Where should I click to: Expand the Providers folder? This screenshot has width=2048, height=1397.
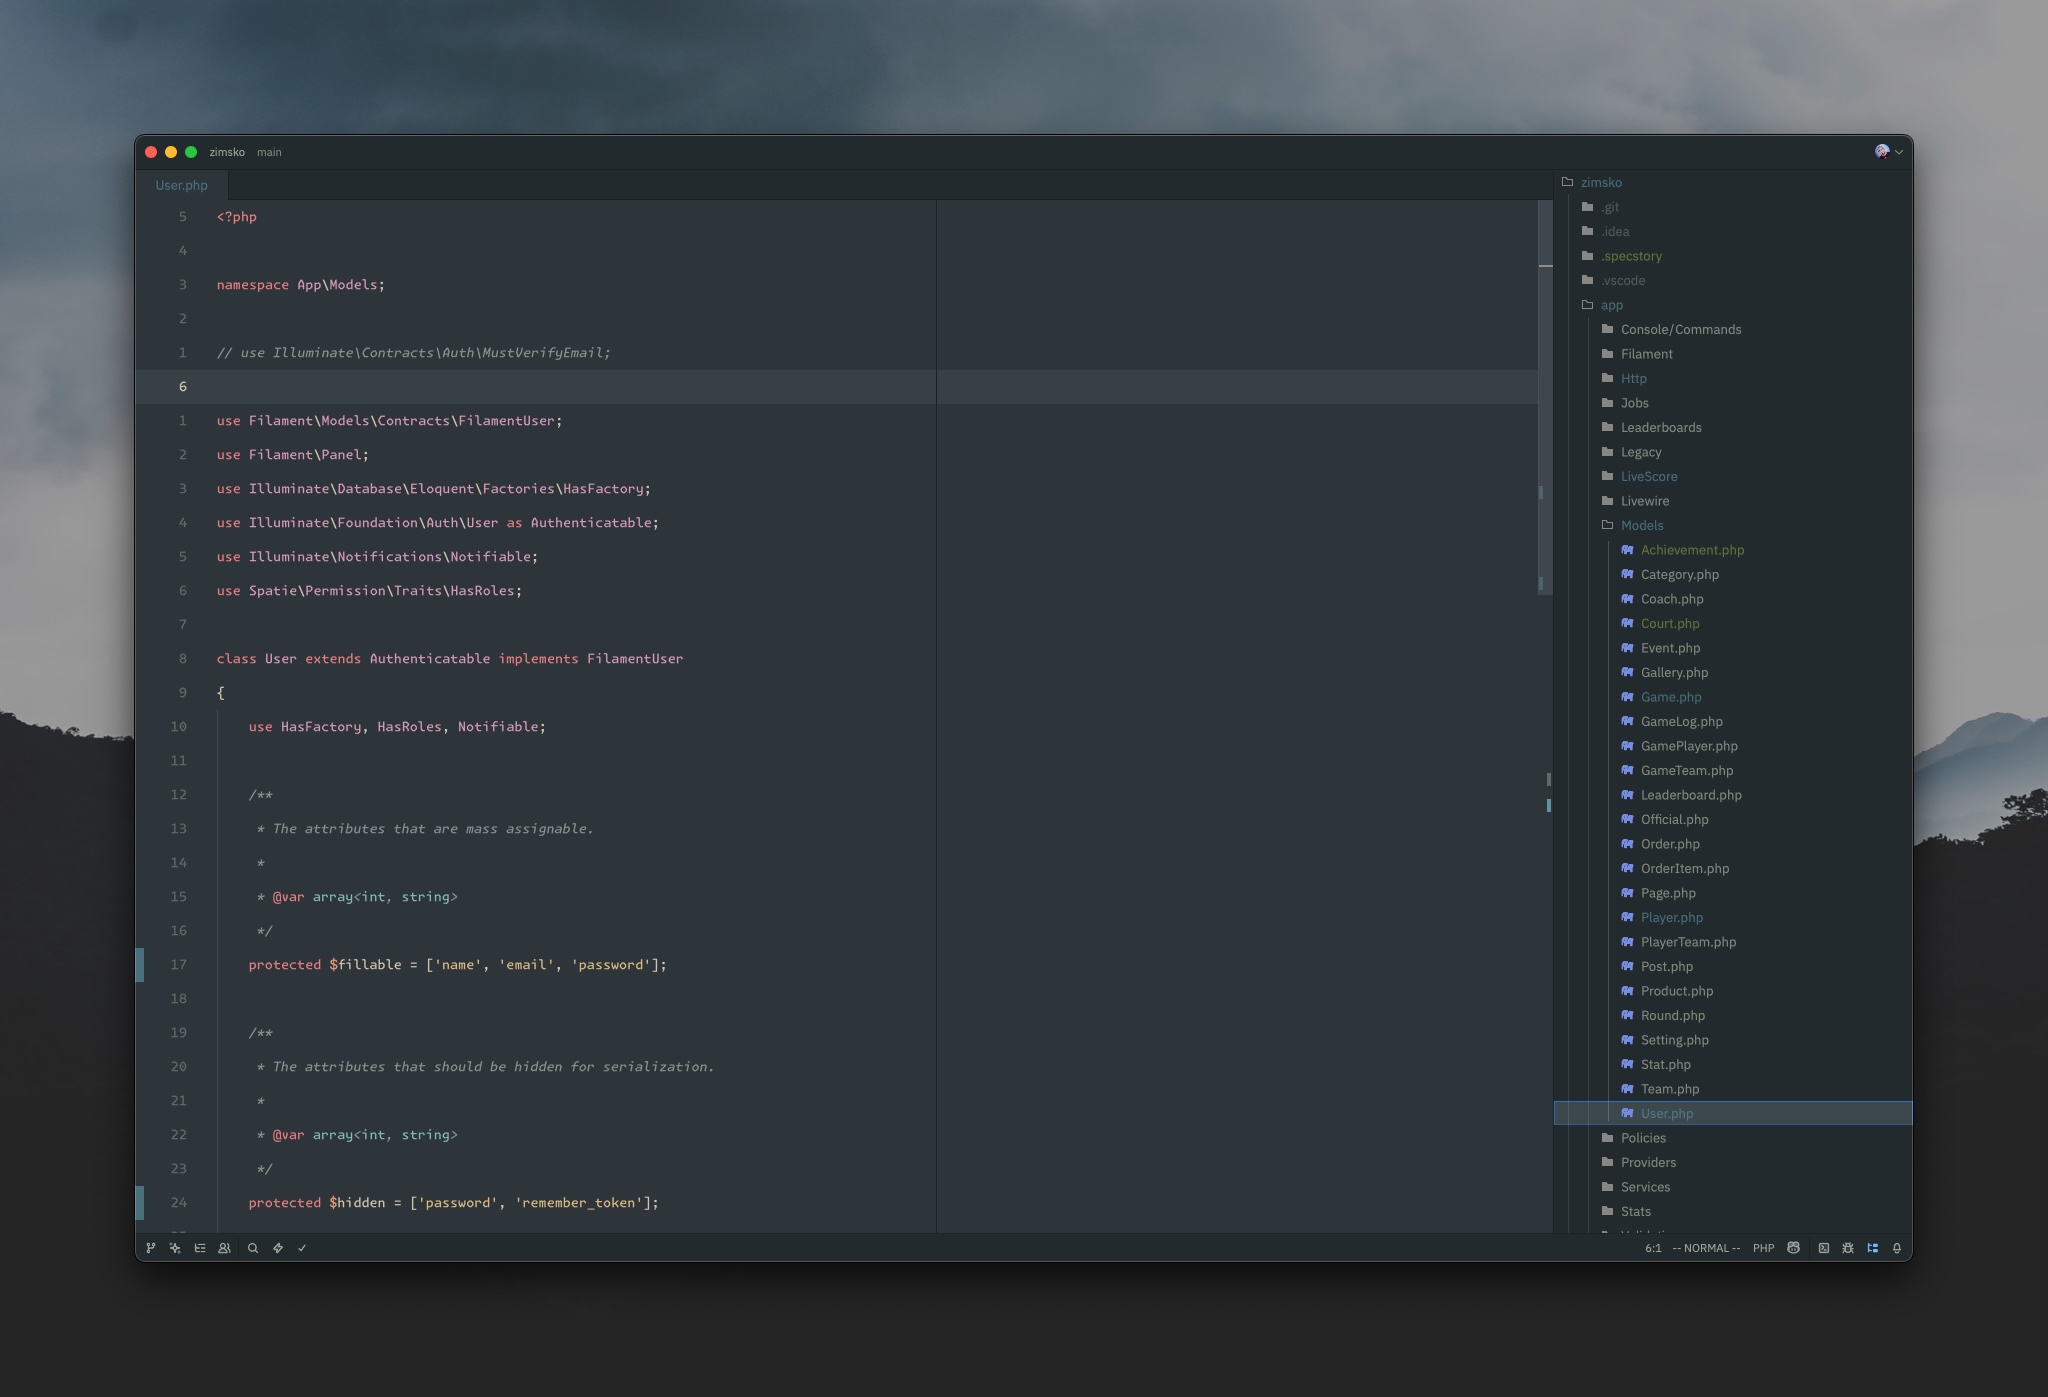[1733, 1162]
